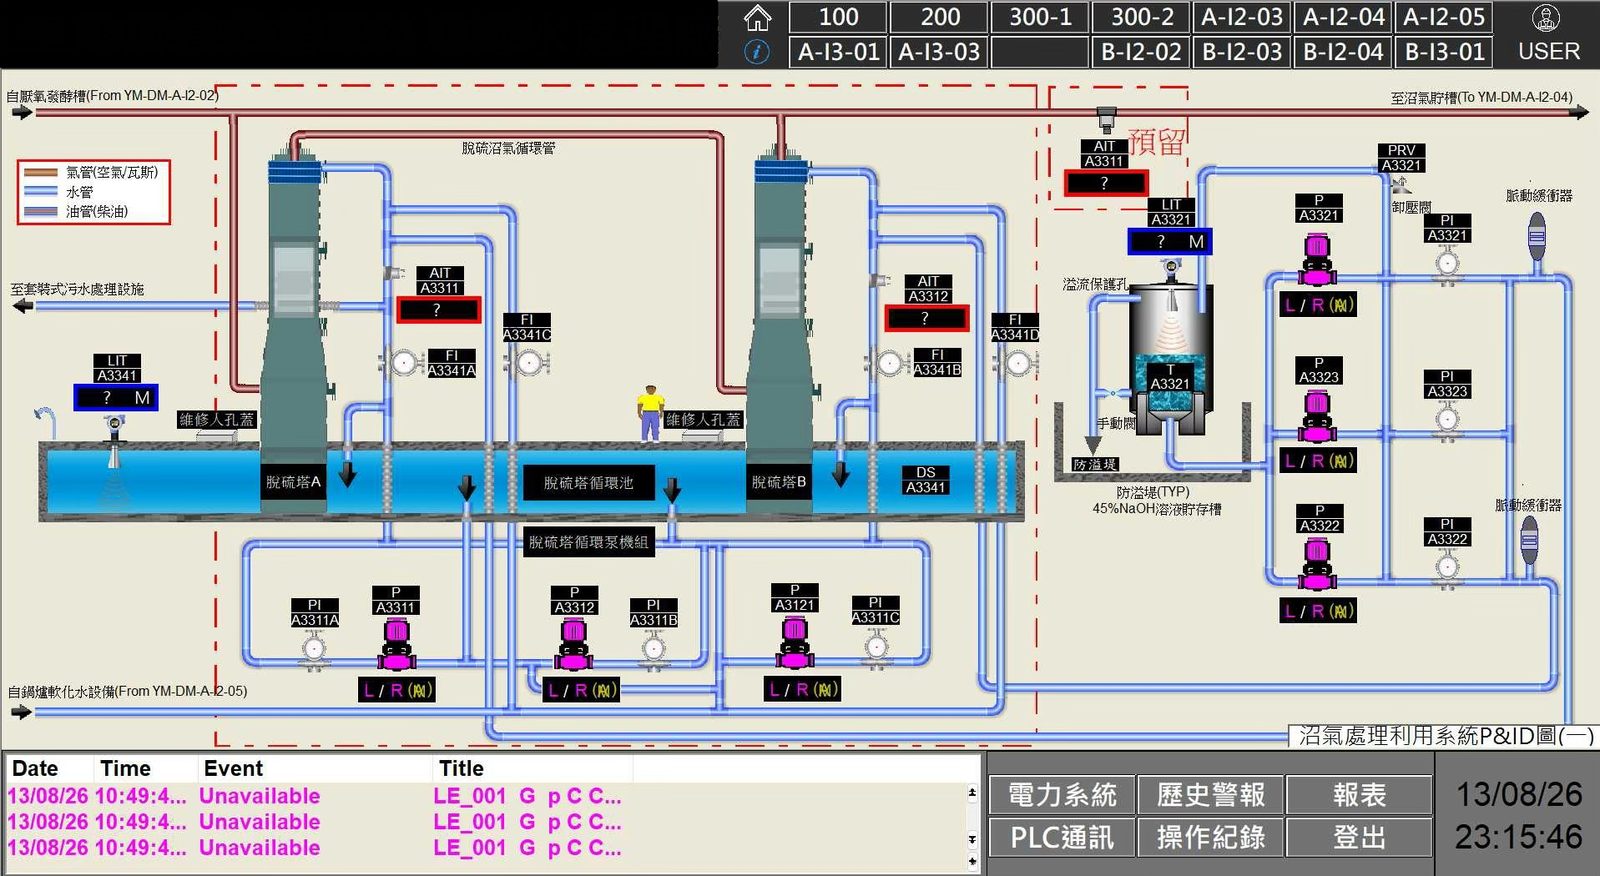The image size is (1600, 876).
Task: Click flow indicator FI A3341B gauge
Action: point(889,363)
